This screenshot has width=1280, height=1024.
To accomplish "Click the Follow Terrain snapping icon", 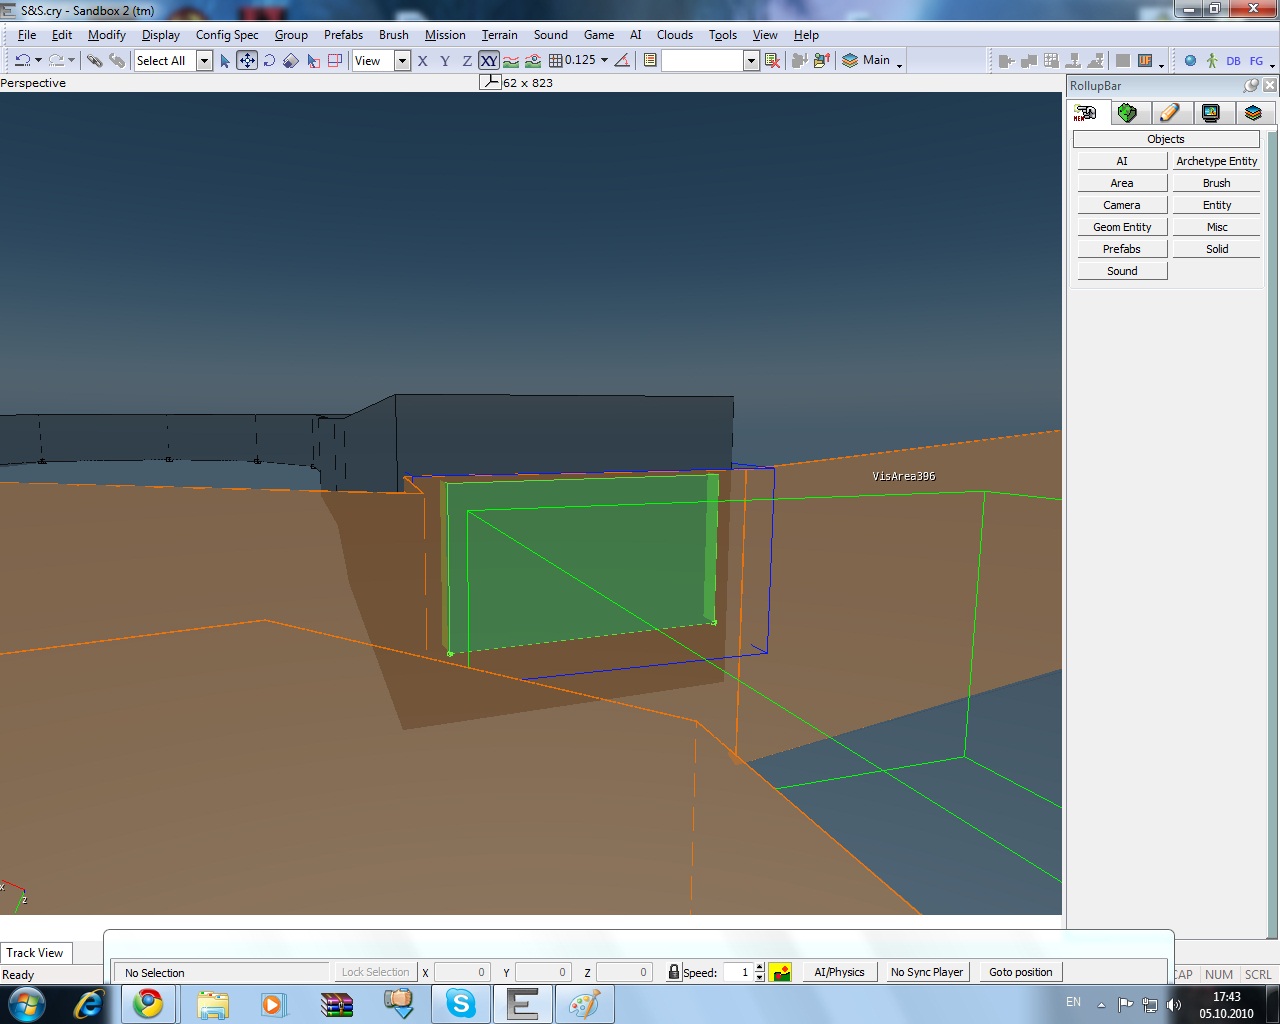I will tap(511, 61).
